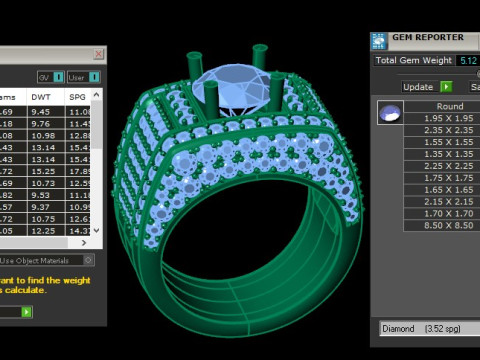Image resolution: width=480 pixels, height=360 pixels.
Task: Select the 1.70 X 1.70 gem row
Action: click(x=448, y=214)
